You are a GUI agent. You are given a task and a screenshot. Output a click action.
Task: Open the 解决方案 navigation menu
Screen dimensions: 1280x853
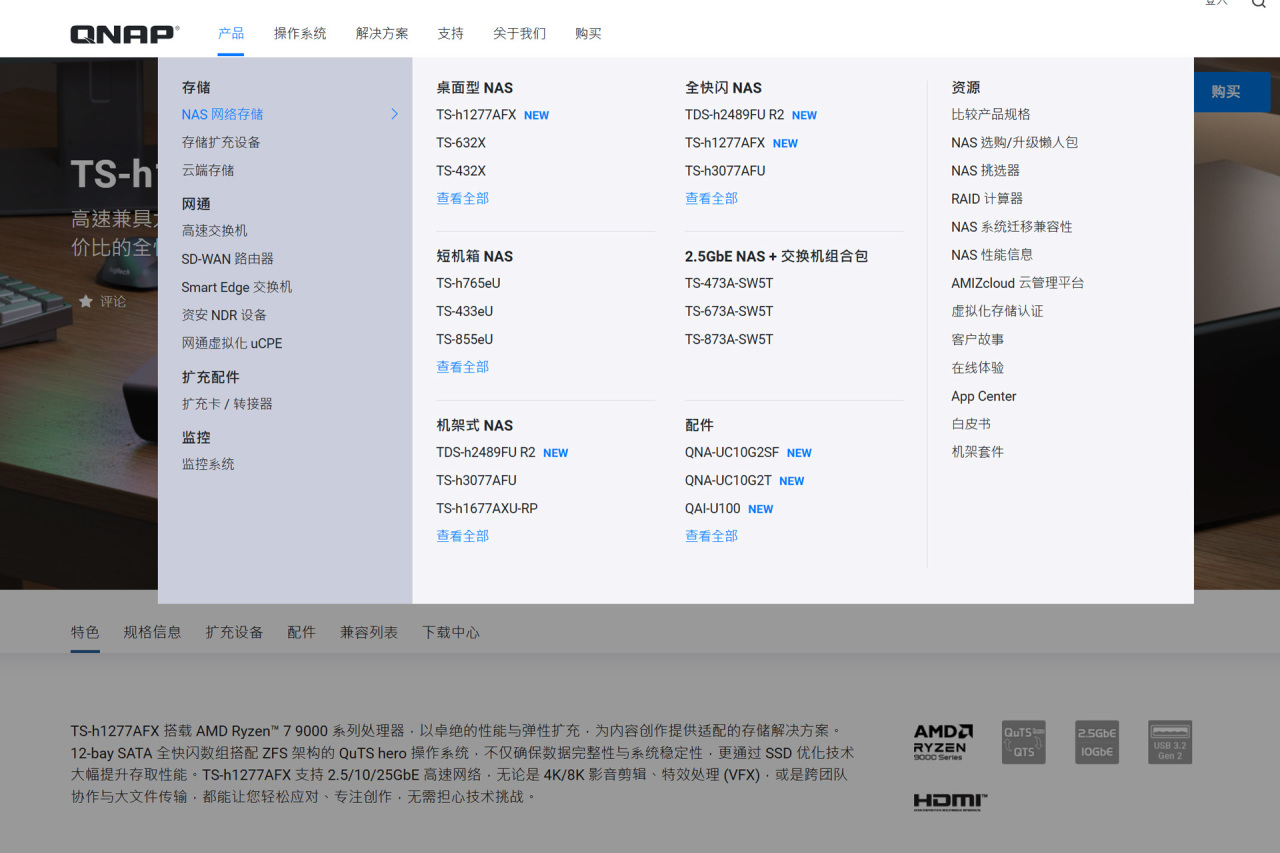point(382,33)
